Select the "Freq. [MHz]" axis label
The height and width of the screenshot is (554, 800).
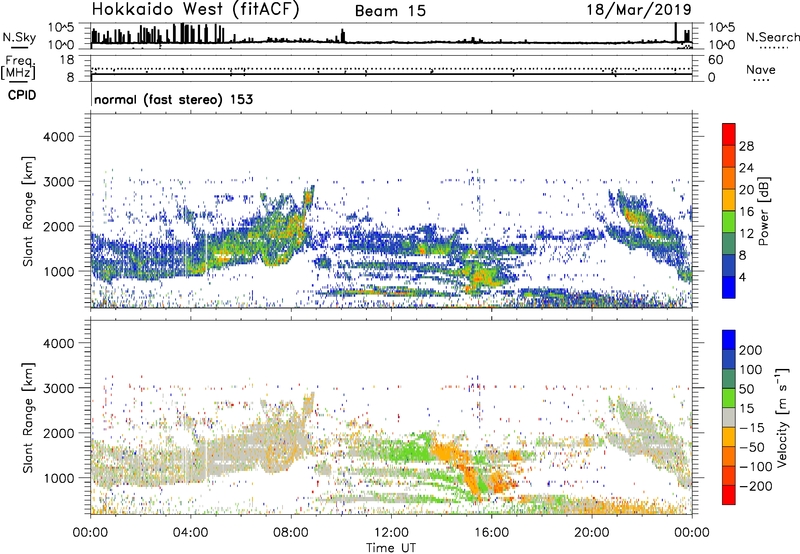(x=18, y=68)
